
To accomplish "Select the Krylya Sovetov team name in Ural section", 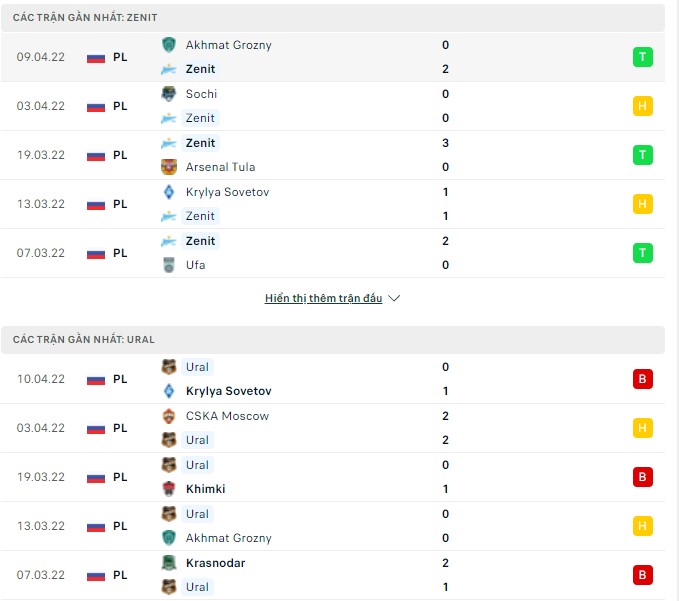I will (x=228, y=391).
